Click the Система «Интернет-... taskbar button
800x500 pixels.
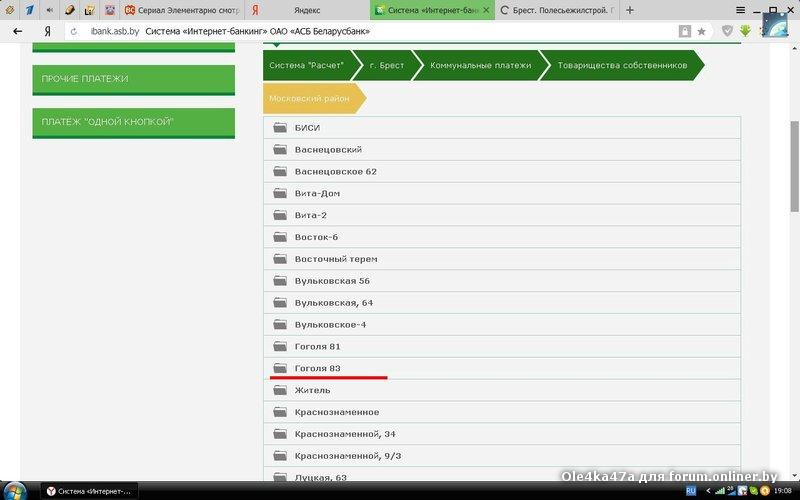coord(89,491)
